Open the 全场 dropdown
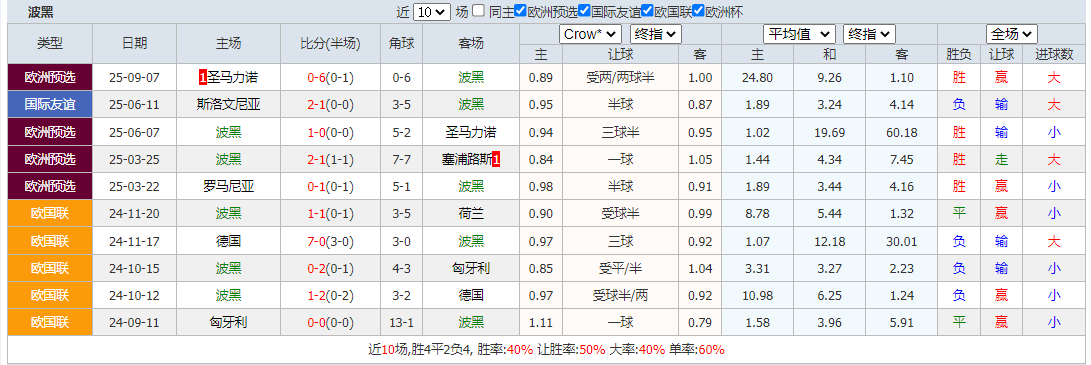 1012,34
